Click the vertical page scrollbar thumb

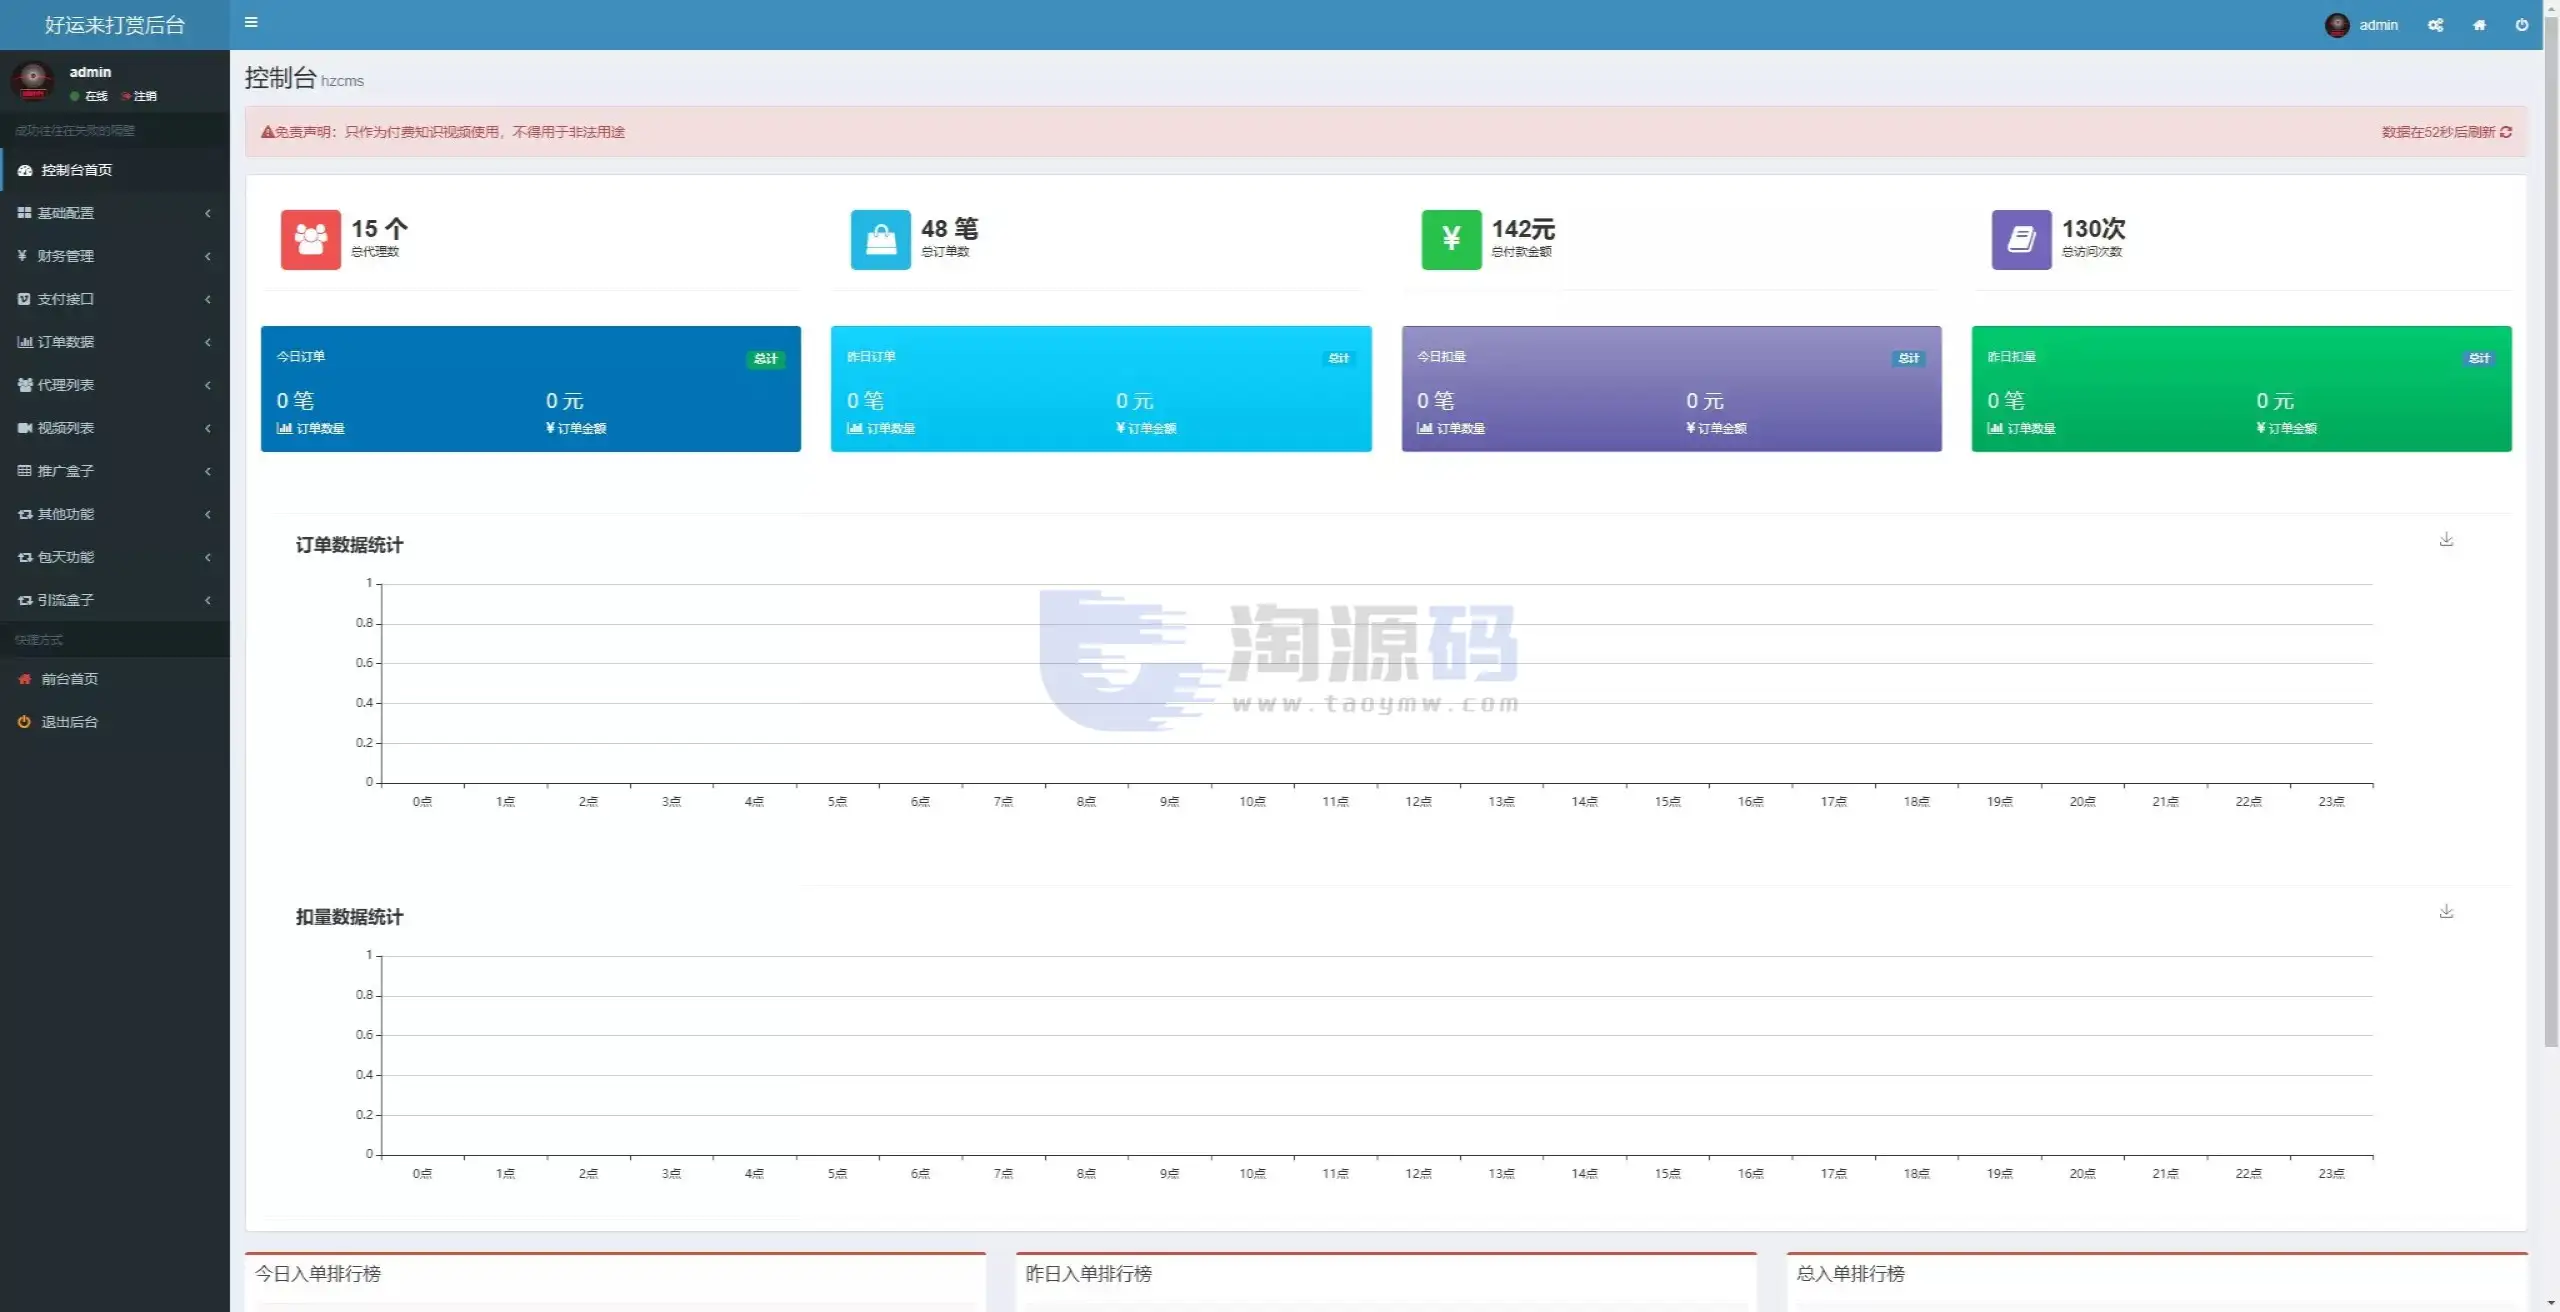click(2551, 531)
